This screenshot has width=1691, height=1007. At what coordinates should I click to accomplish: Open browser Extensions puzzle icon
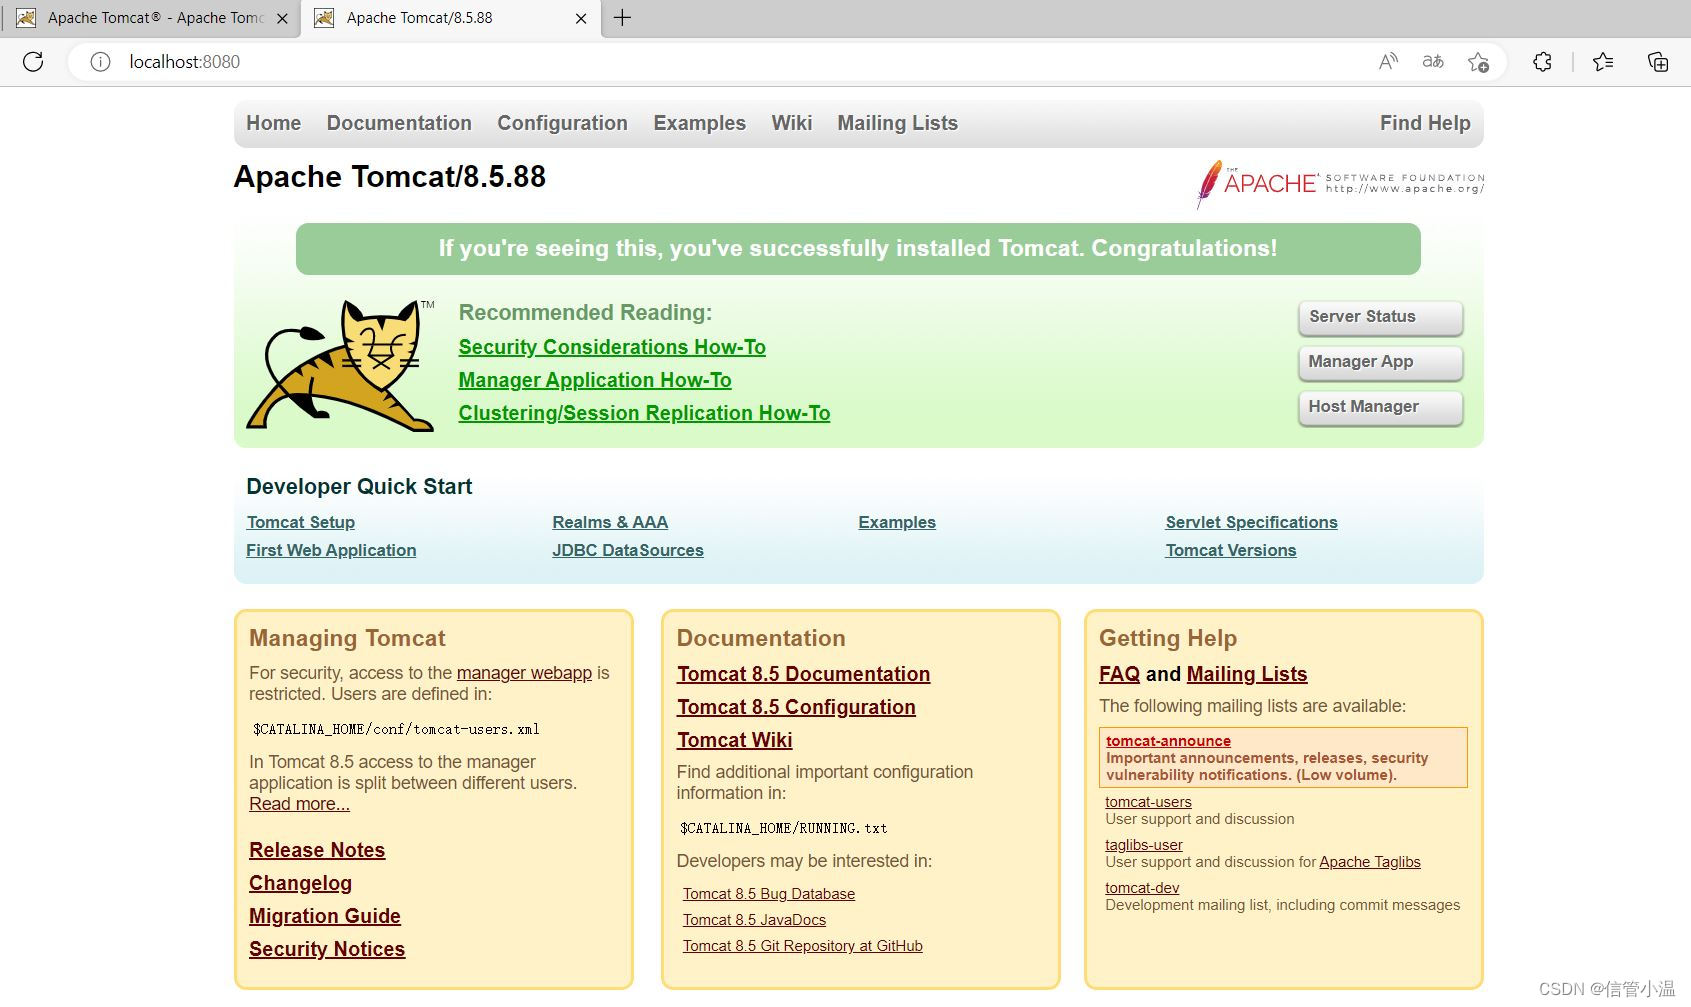(x=1542, y=62)
